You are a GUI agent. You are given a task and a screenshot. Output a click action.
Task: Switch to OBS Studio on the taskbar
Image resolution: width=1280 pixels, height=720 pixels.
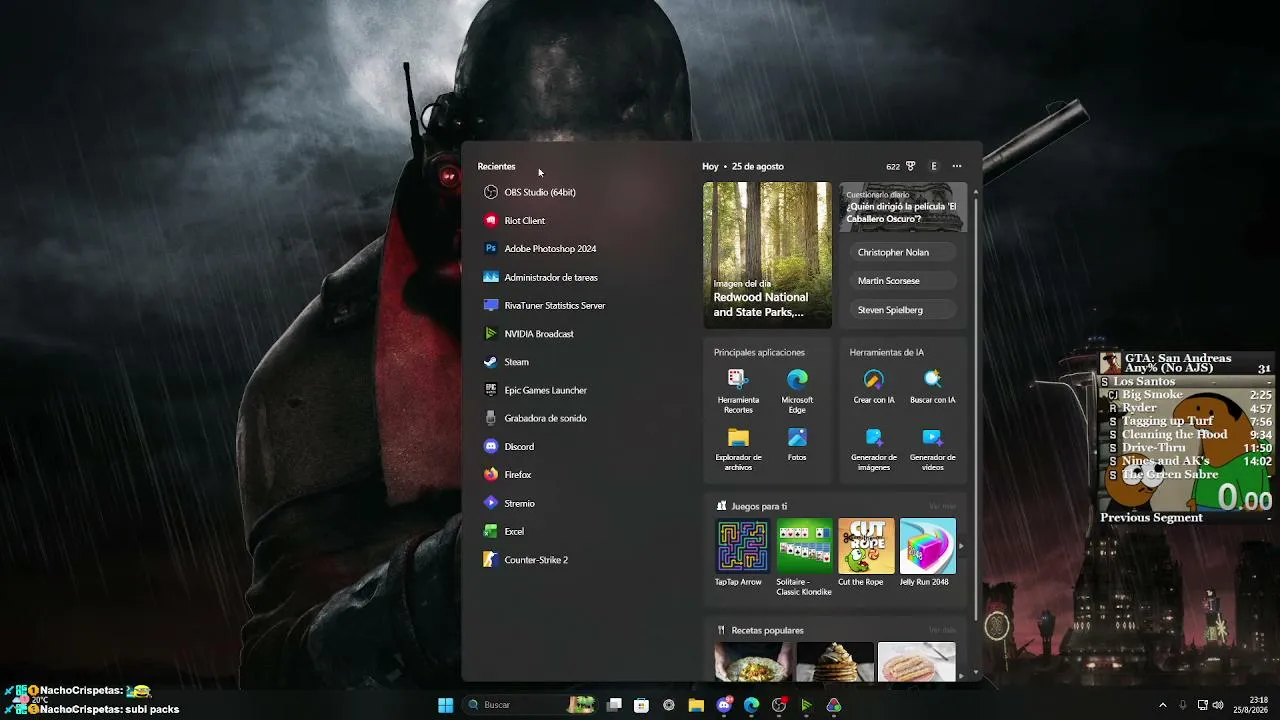coord(779,705)
